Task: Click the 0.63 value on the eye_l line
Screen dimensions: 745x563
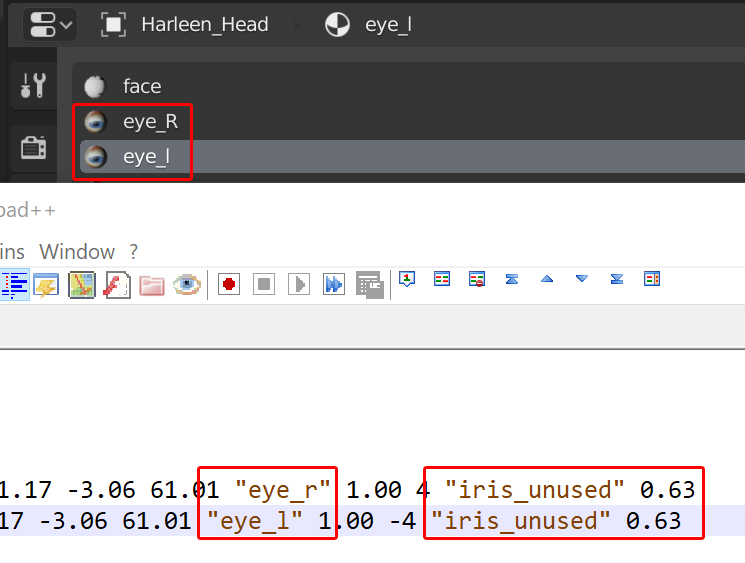Action: pyautogui.click(x=654, y=521)
